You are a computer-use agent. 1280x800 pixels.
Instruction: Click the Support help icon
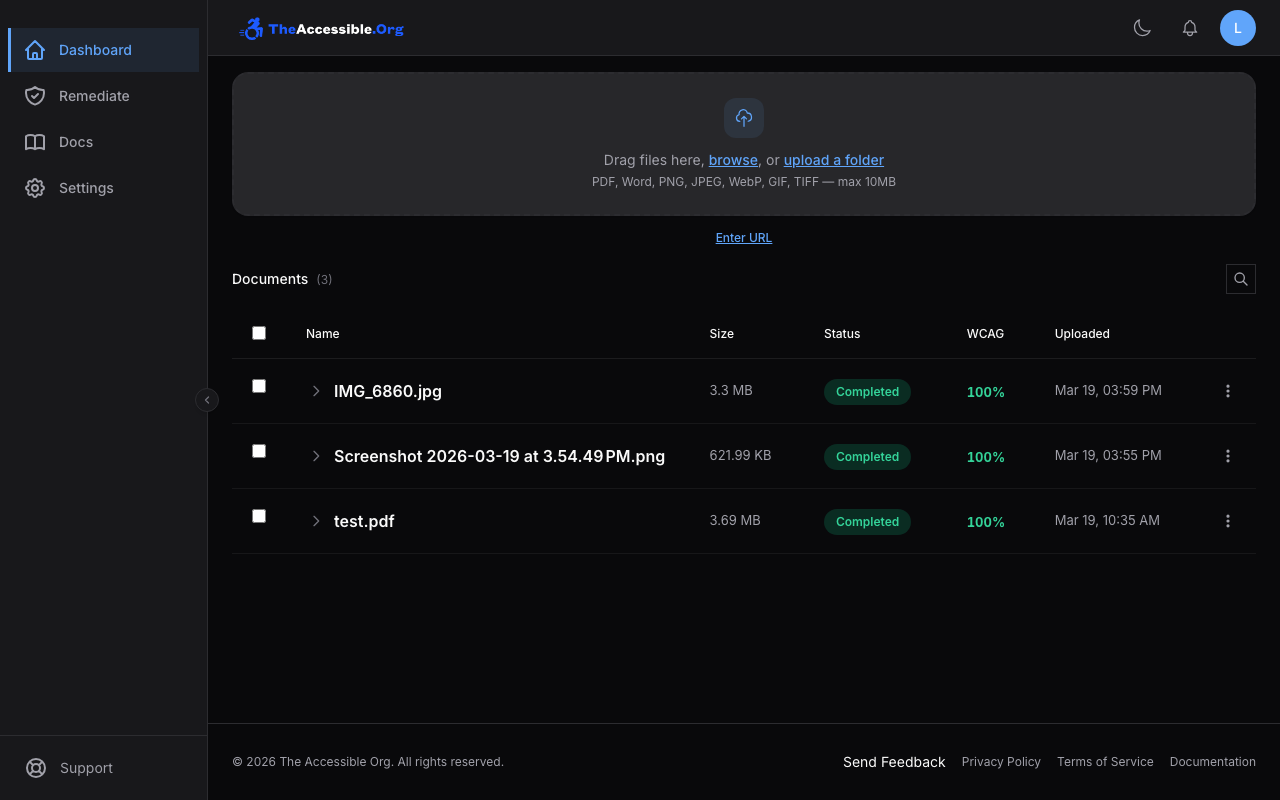click(36, 768)
